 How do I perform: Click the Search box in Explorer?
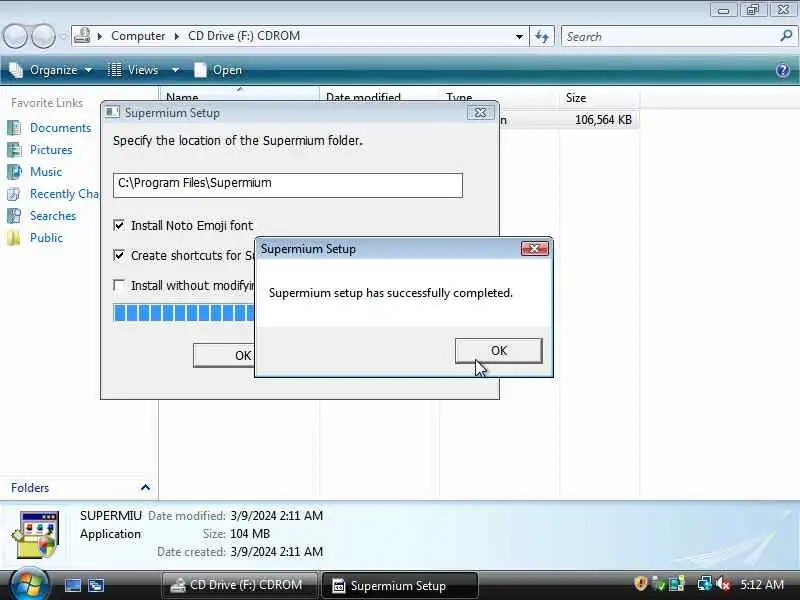pos(671,37)
